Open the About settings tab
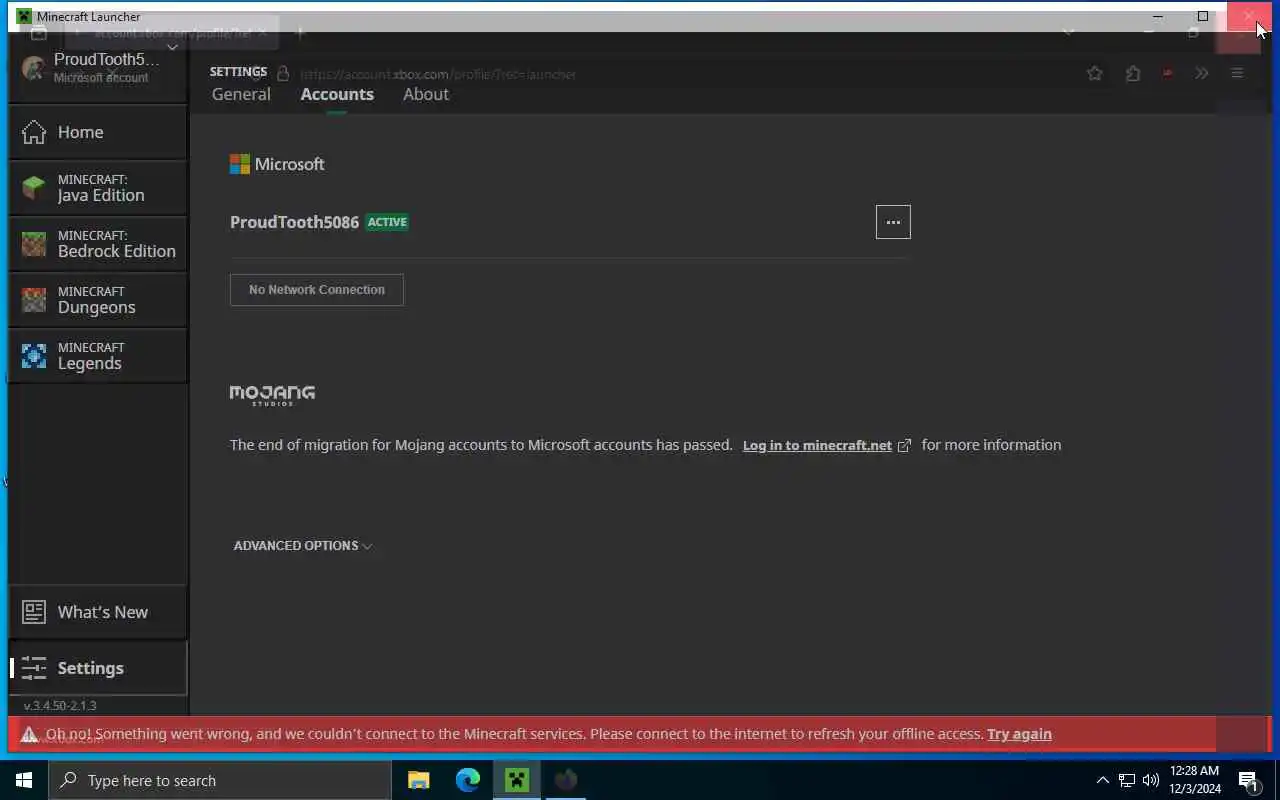This screenshot has height=800, width=1280. coord(426,94)
